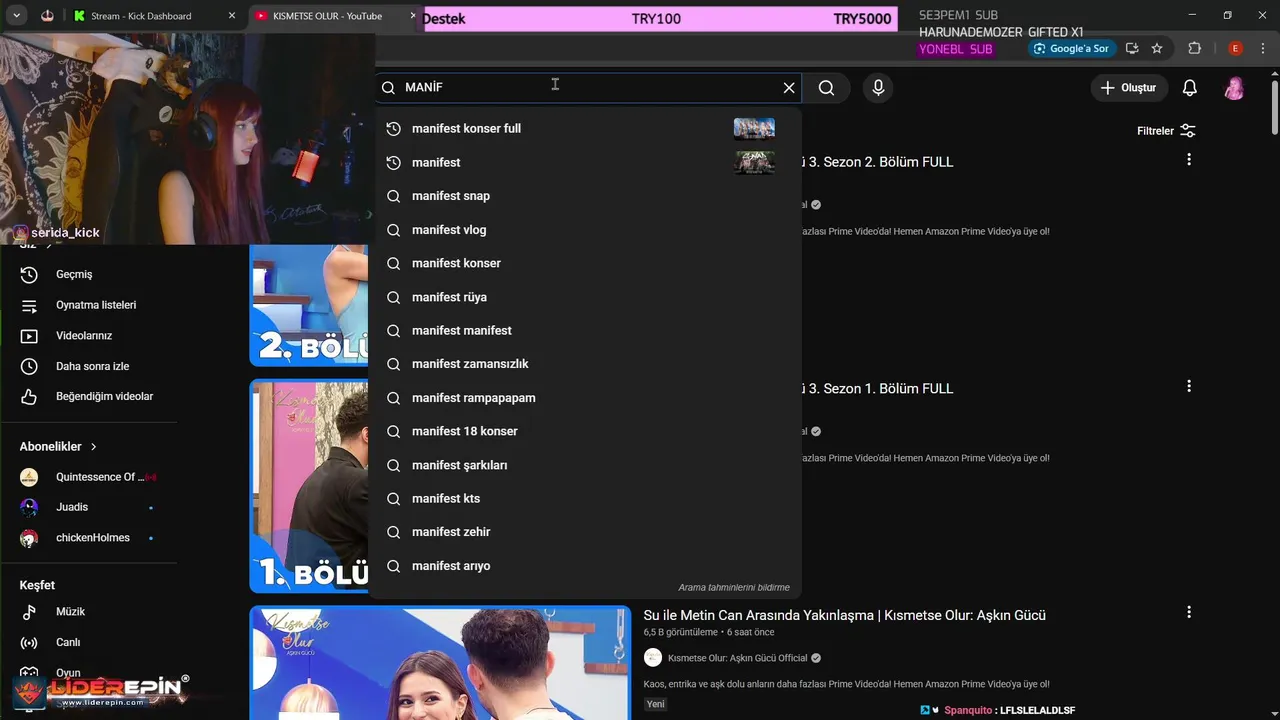The image size is (1280, 720).
Task: Open browser tab search dropdown arrow
Action: pyautogui.click(x=16, y=16)
